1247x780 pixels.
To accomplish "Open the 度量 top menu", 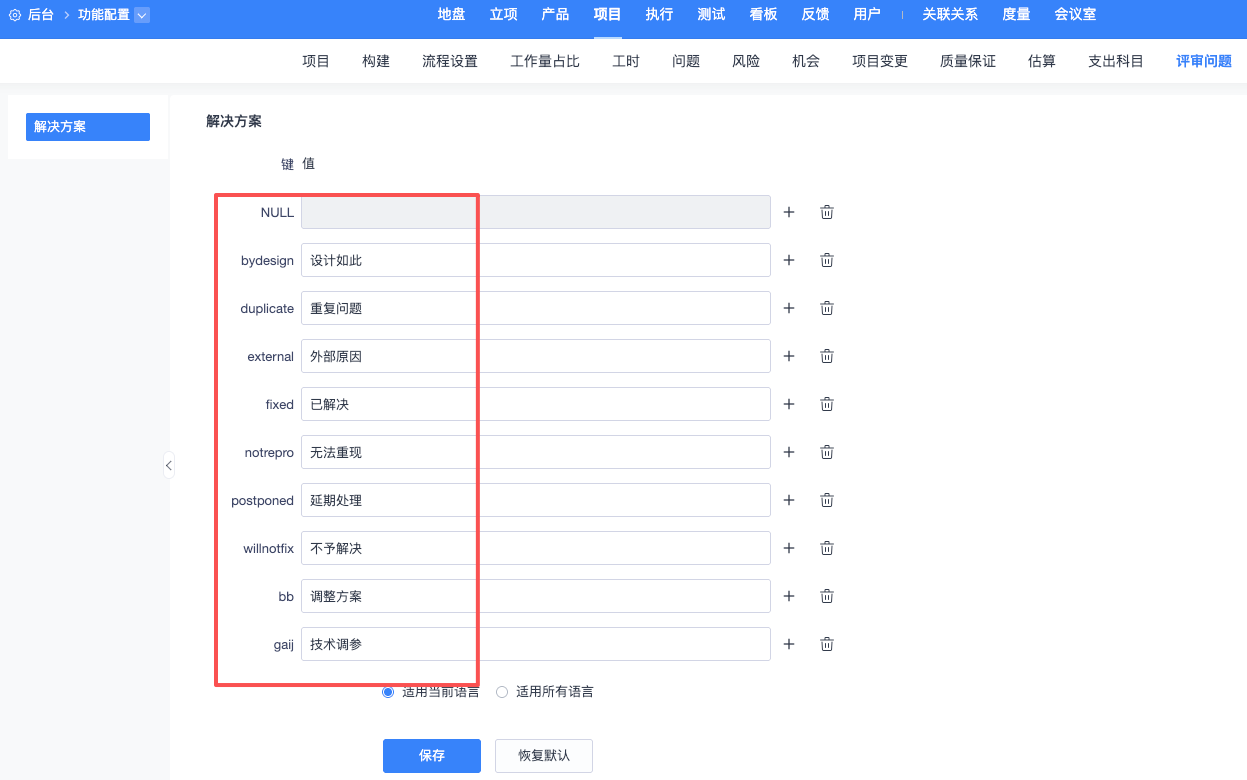I will (x=1016, y=15).
